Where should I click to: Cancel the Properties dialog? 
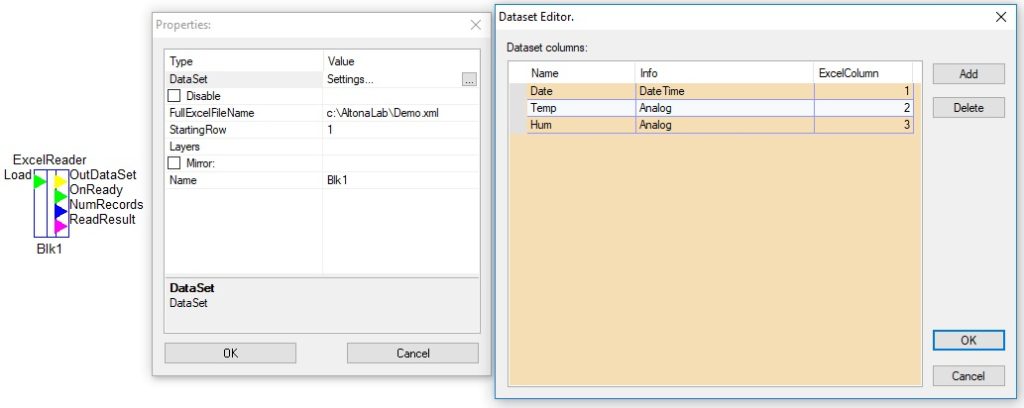pos(413,353)
